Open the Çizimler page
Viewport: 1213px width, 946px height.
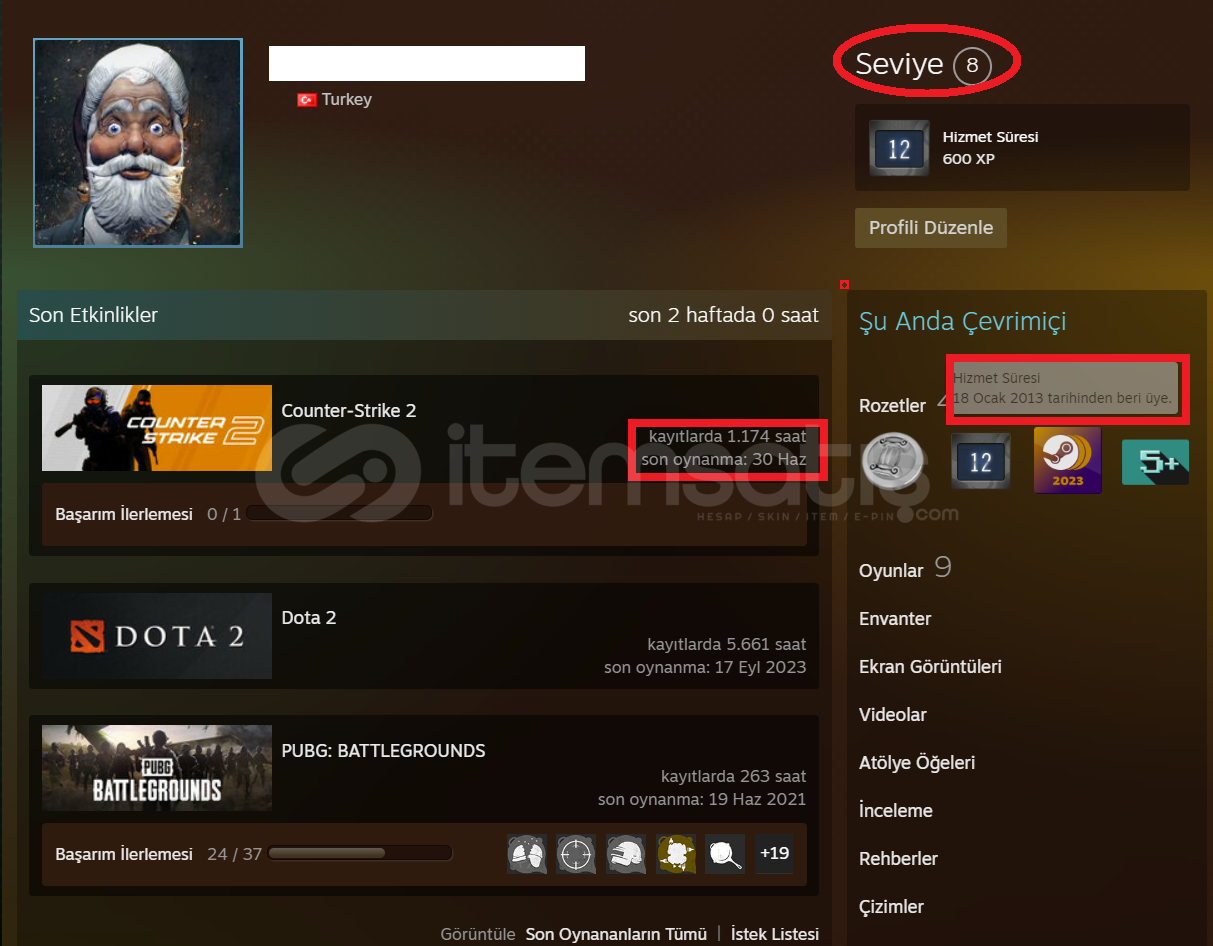click(x=891, y=907)
